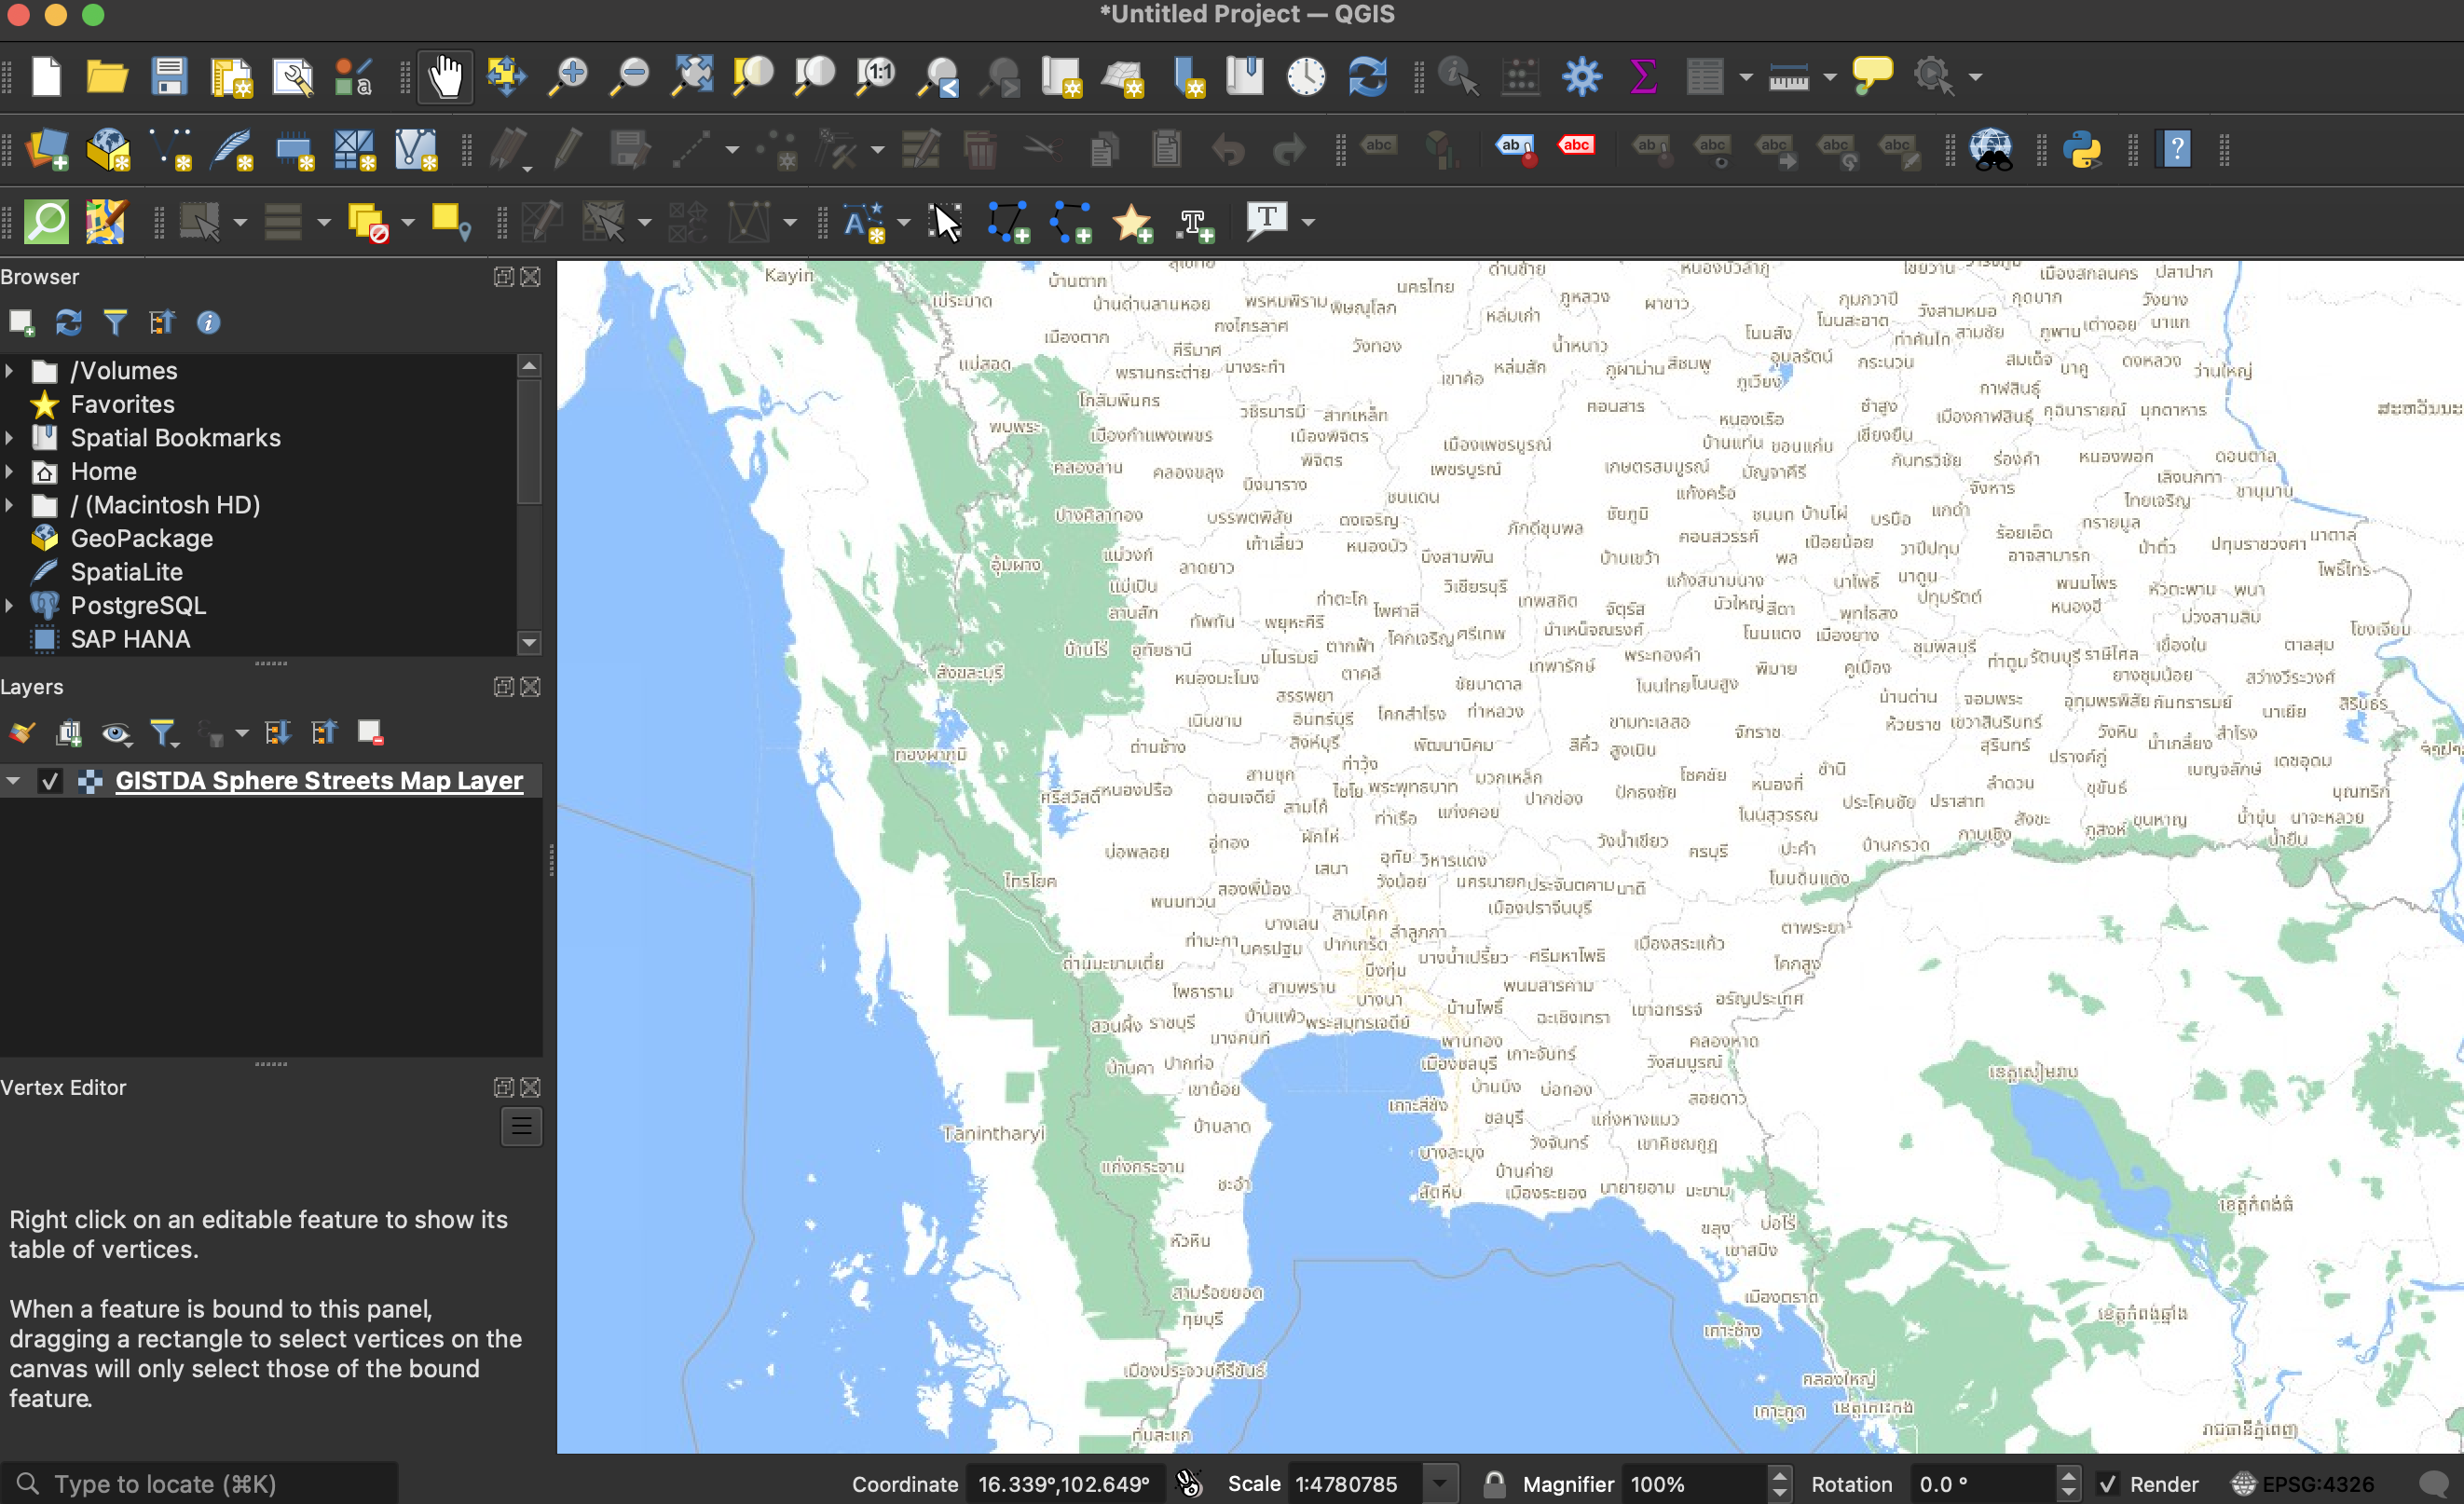Open Vertex Editor options hamburger button
The height and width of the screenshot is (1504, 2464).
click(x=521, y=1127)
